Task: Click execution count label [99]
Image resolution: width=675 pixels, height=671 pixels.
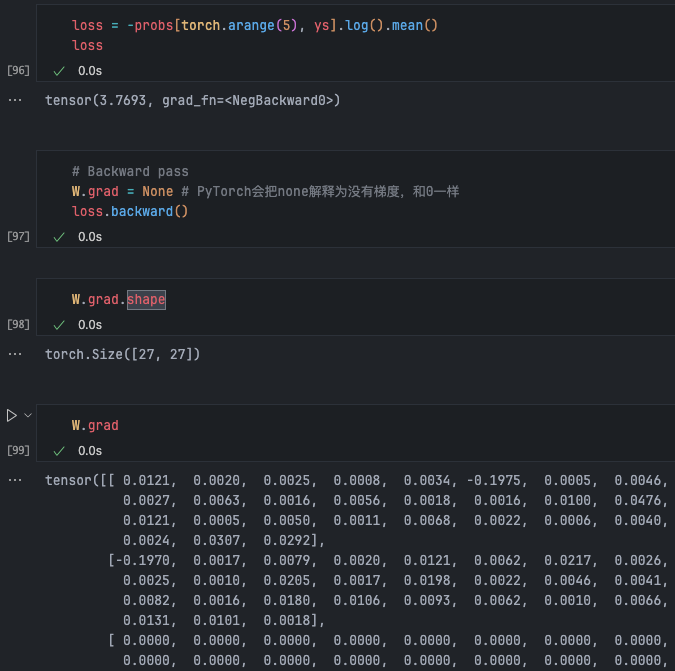Action: [18, 451]
